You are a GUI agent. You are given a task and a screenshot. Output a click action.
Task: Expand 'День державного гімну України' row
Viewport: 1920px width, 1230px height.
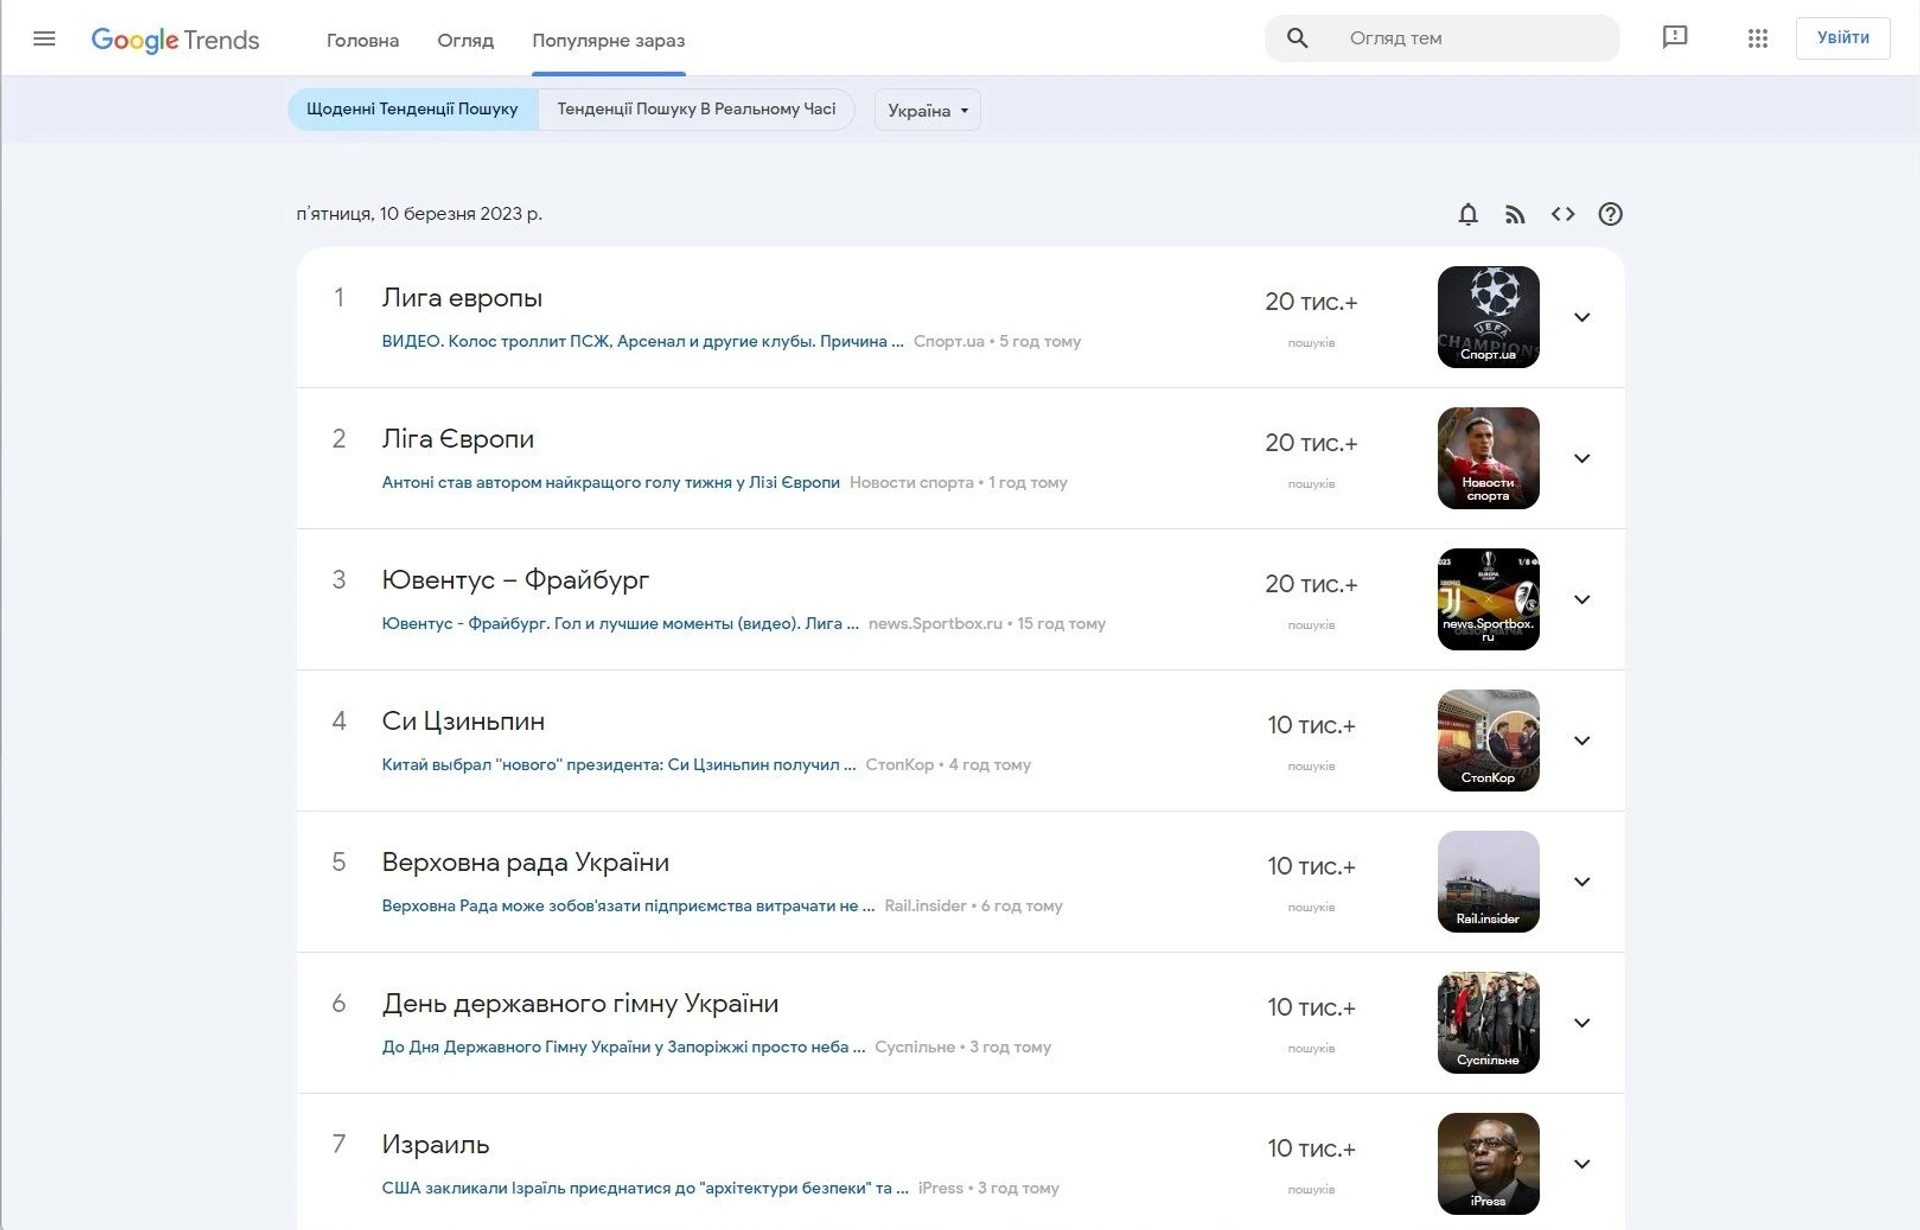pos(1582,1022)
